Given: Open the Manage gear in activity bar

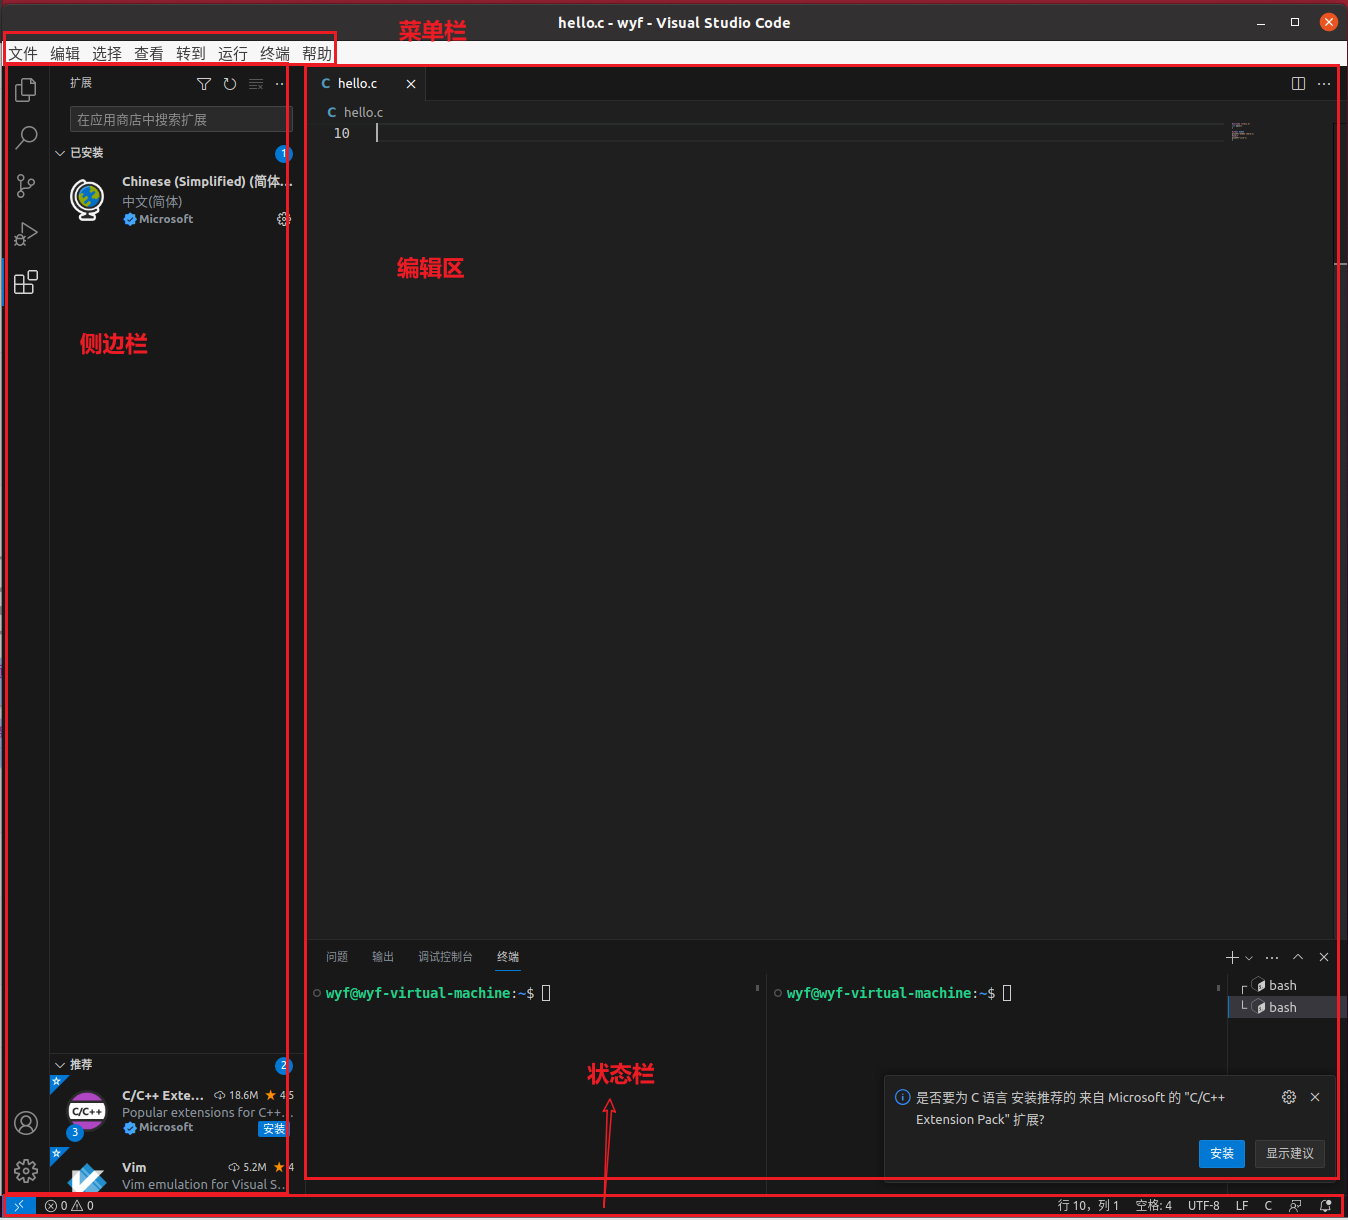Looking at the screenshot, I should tap(26, 1170).
